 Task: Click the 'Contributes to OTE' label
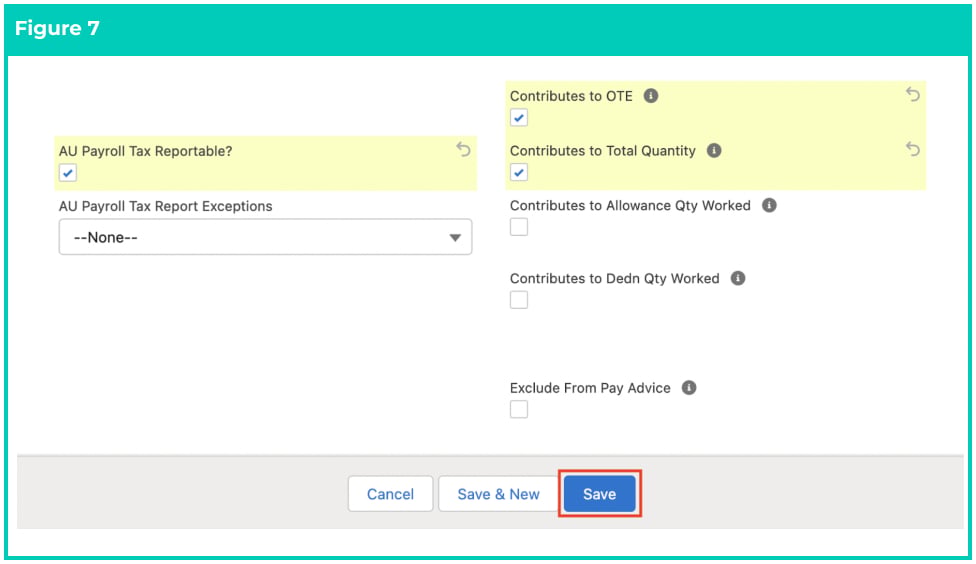pyautogui.click(x=571, y=96)
